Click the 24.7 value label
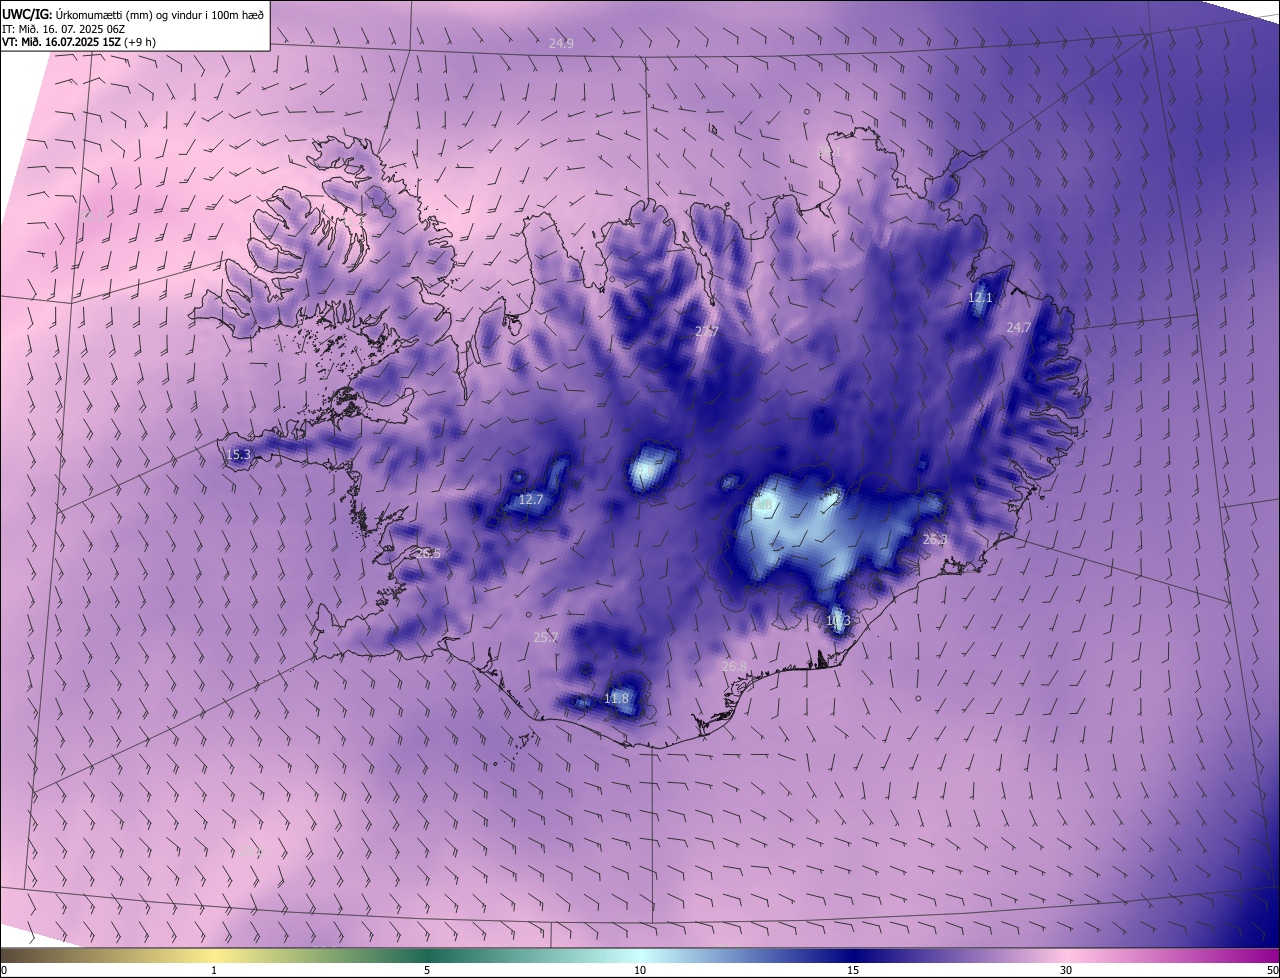This screenshot has height=978, width=1280. click(x=1018, y=328)
